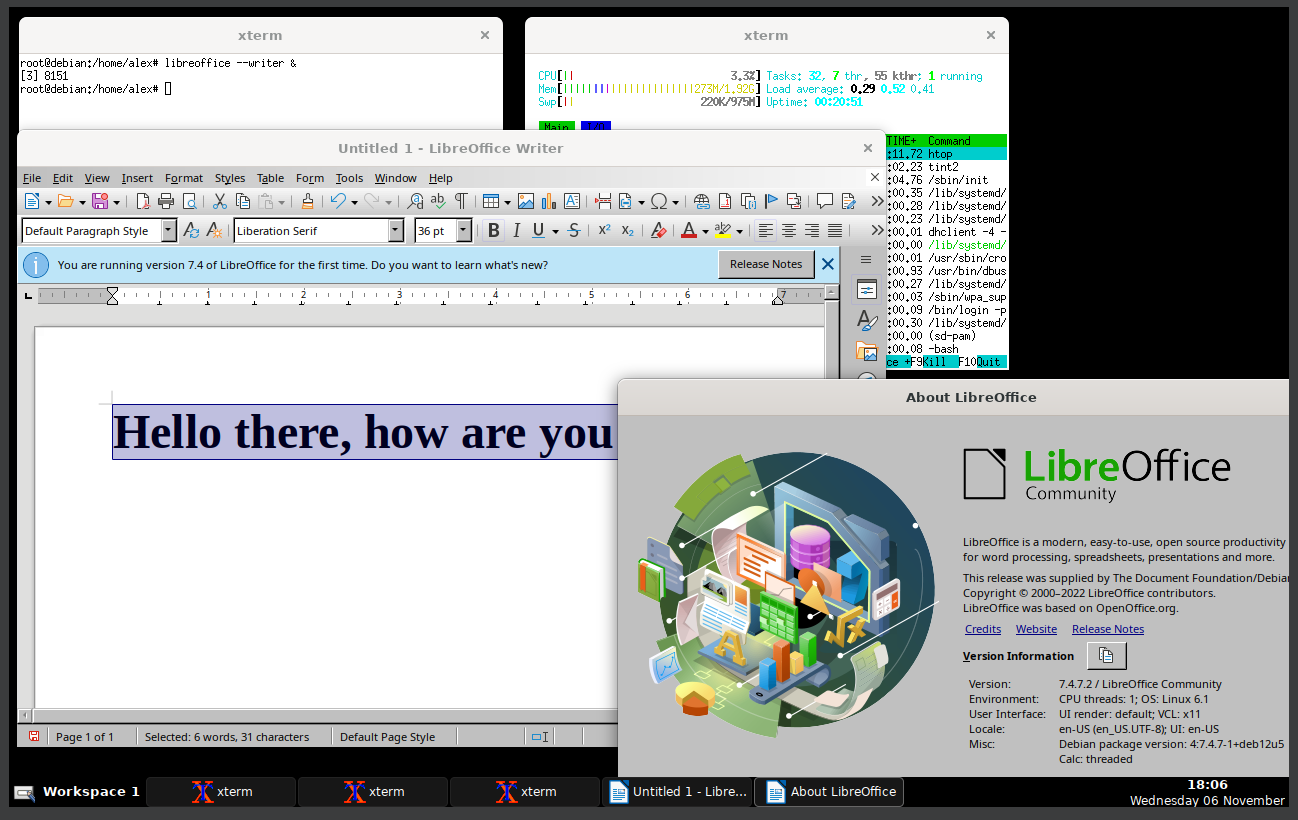
Task: Expand the font size dropdown
Action: pos(463,230)
